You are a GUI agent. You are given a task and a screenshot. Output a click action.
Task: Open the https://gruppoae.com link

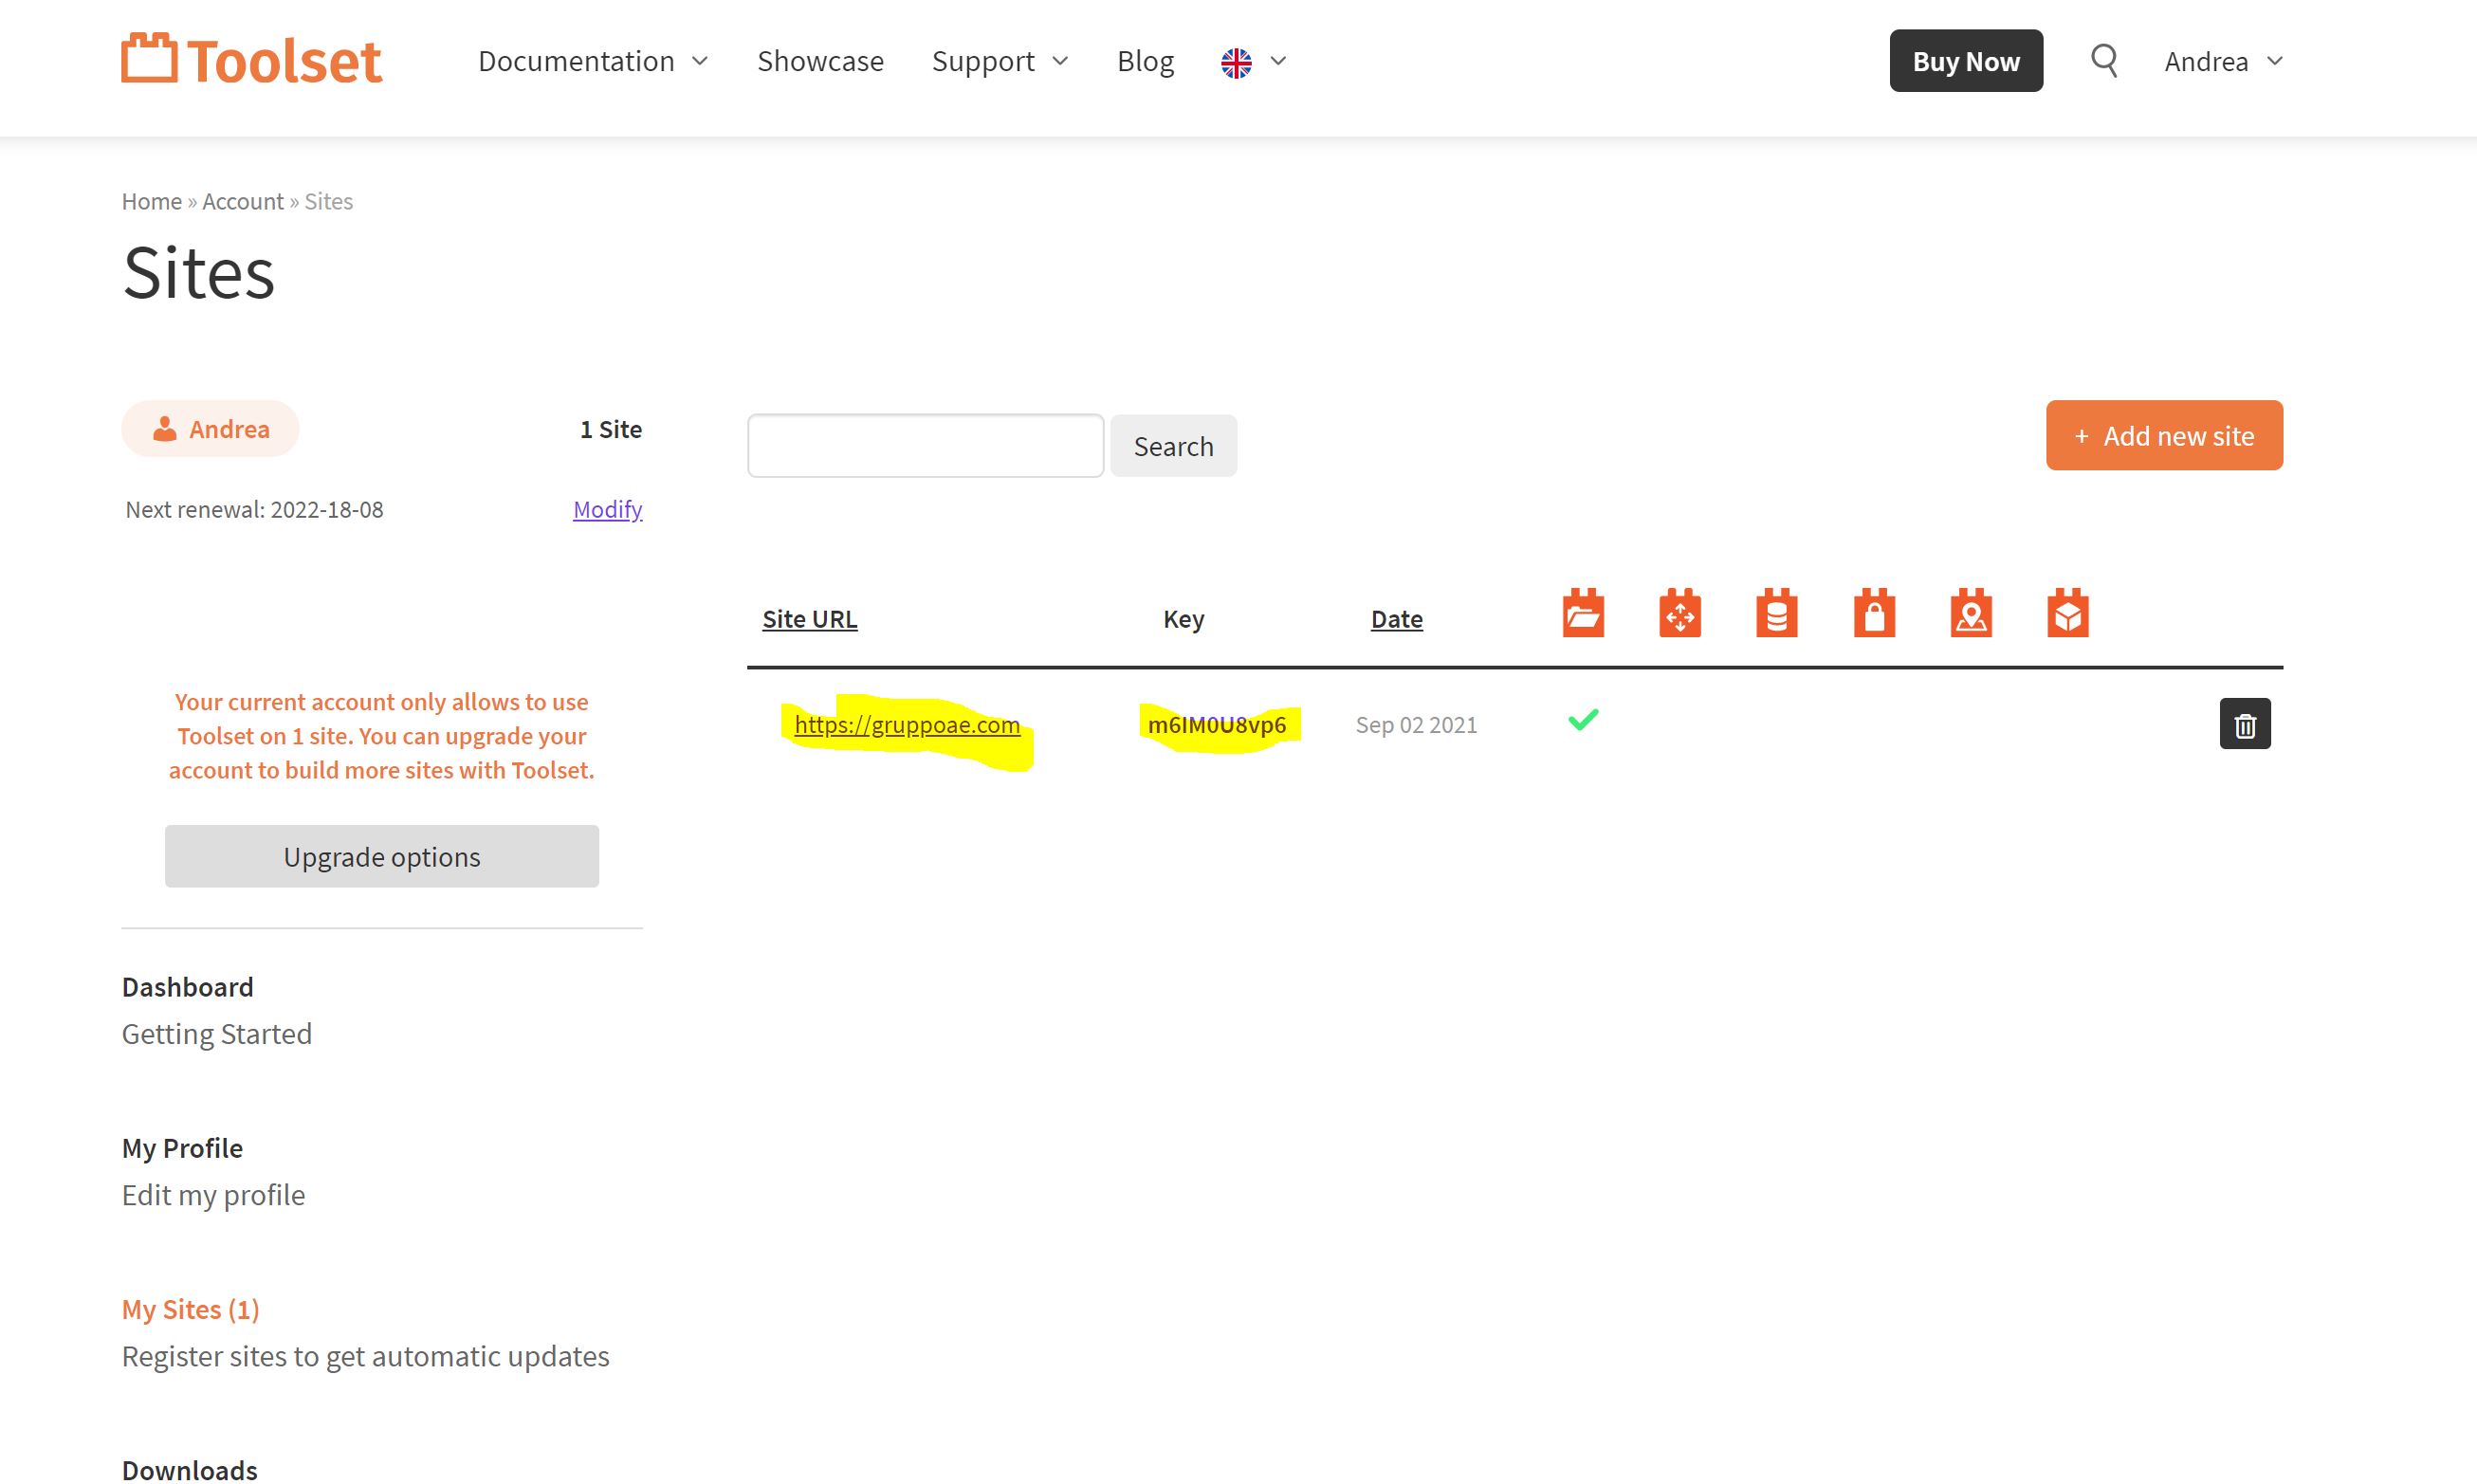pos(907,724)
